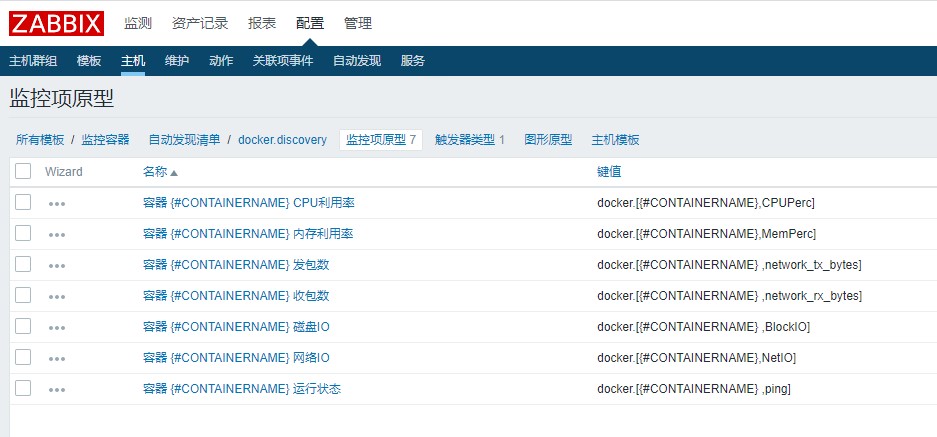This screenshot has height=437, width=937.
Task: Toggle the select-all checkbox in header
Action: [23, 171]
